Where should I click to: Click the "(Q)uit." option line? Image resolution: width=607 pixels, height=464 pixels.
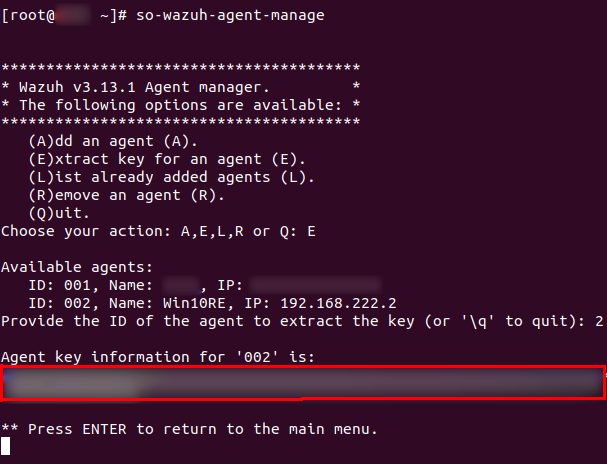tap(59, 213)
